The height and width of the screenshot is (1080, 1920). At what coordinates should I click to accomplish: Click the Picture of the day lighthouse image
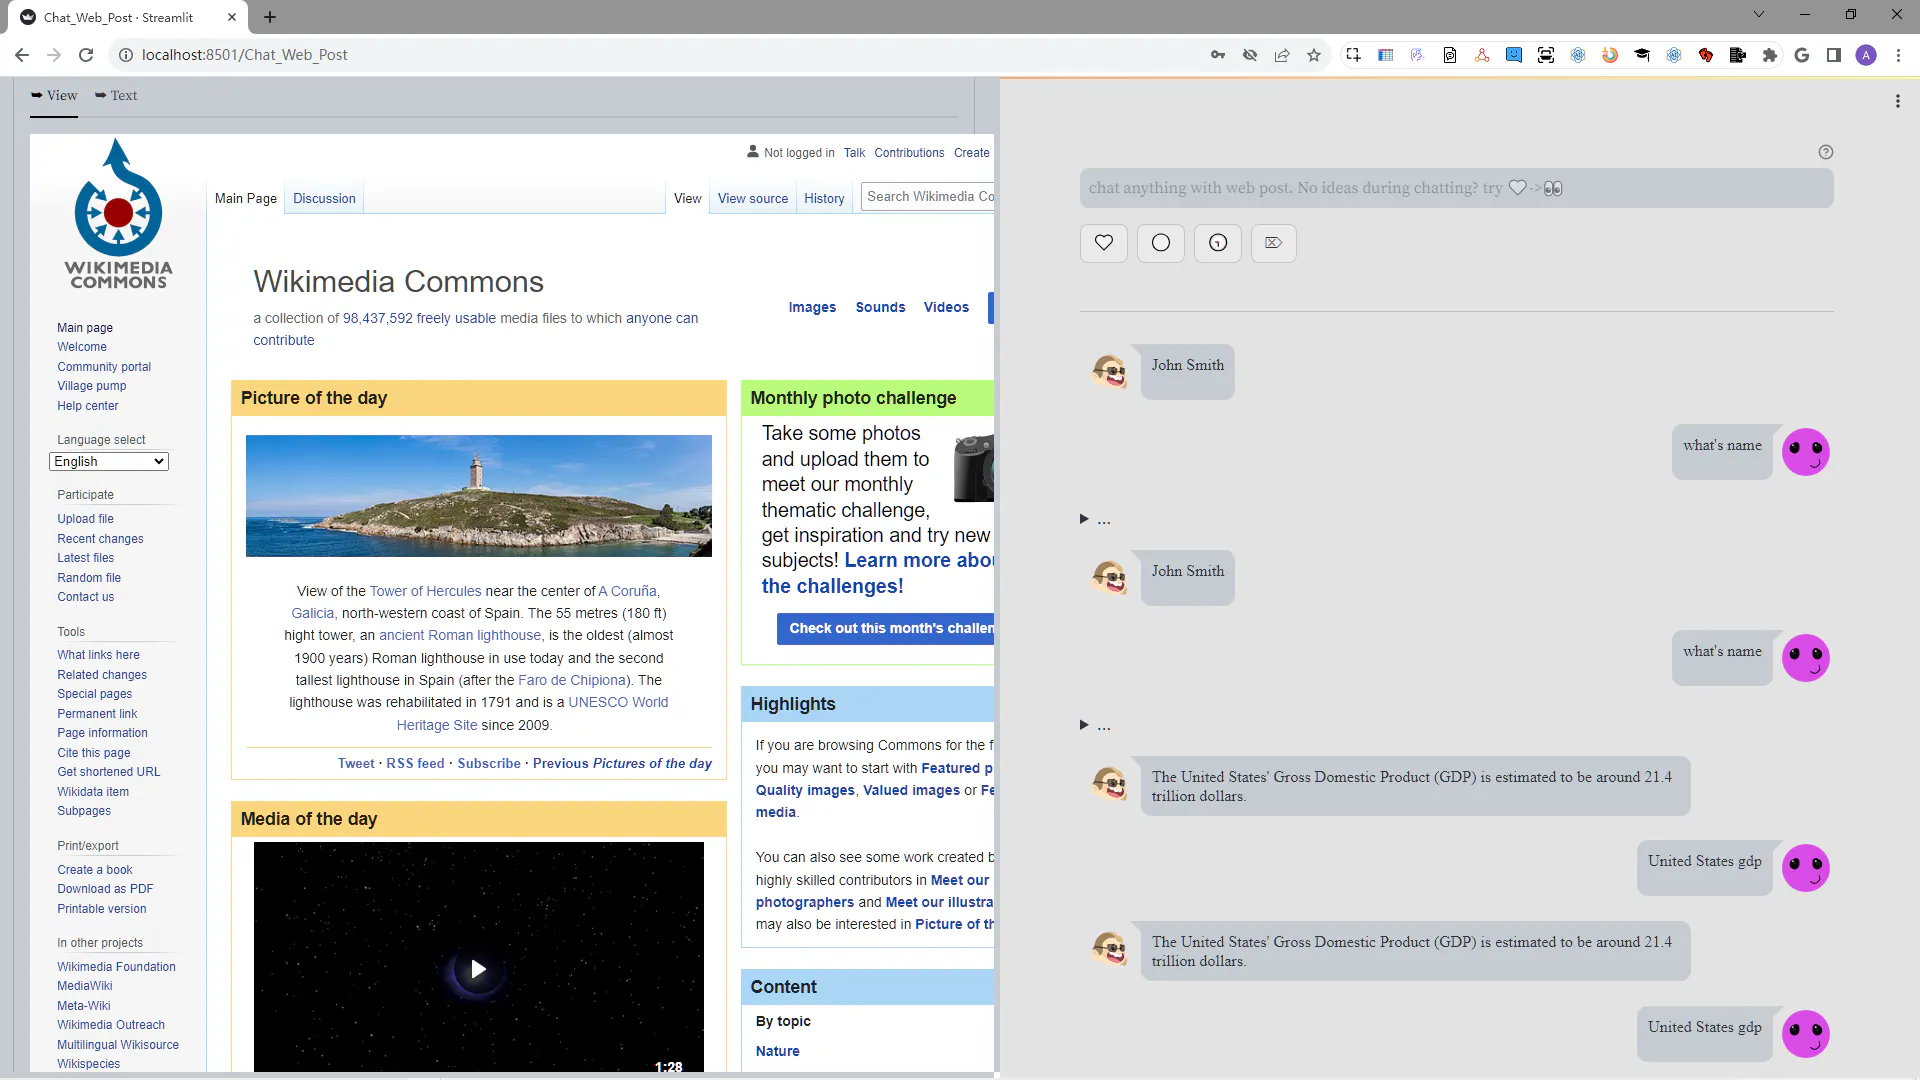(x=479, y=496)
